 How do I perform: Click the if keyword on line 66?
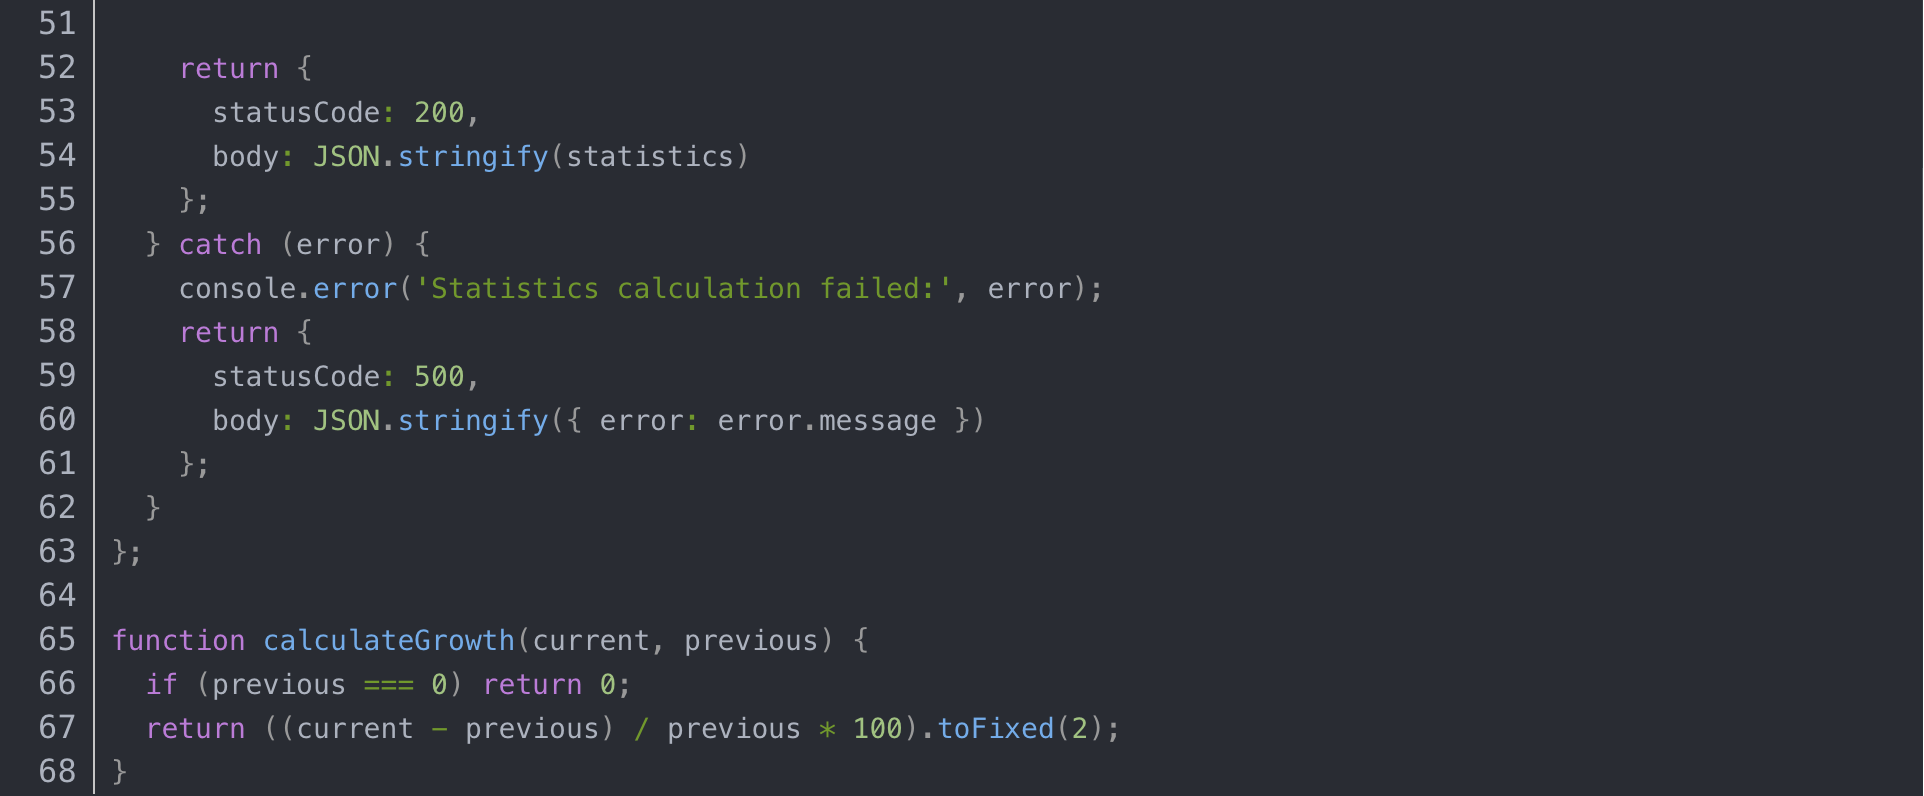[x=161, y=684]
